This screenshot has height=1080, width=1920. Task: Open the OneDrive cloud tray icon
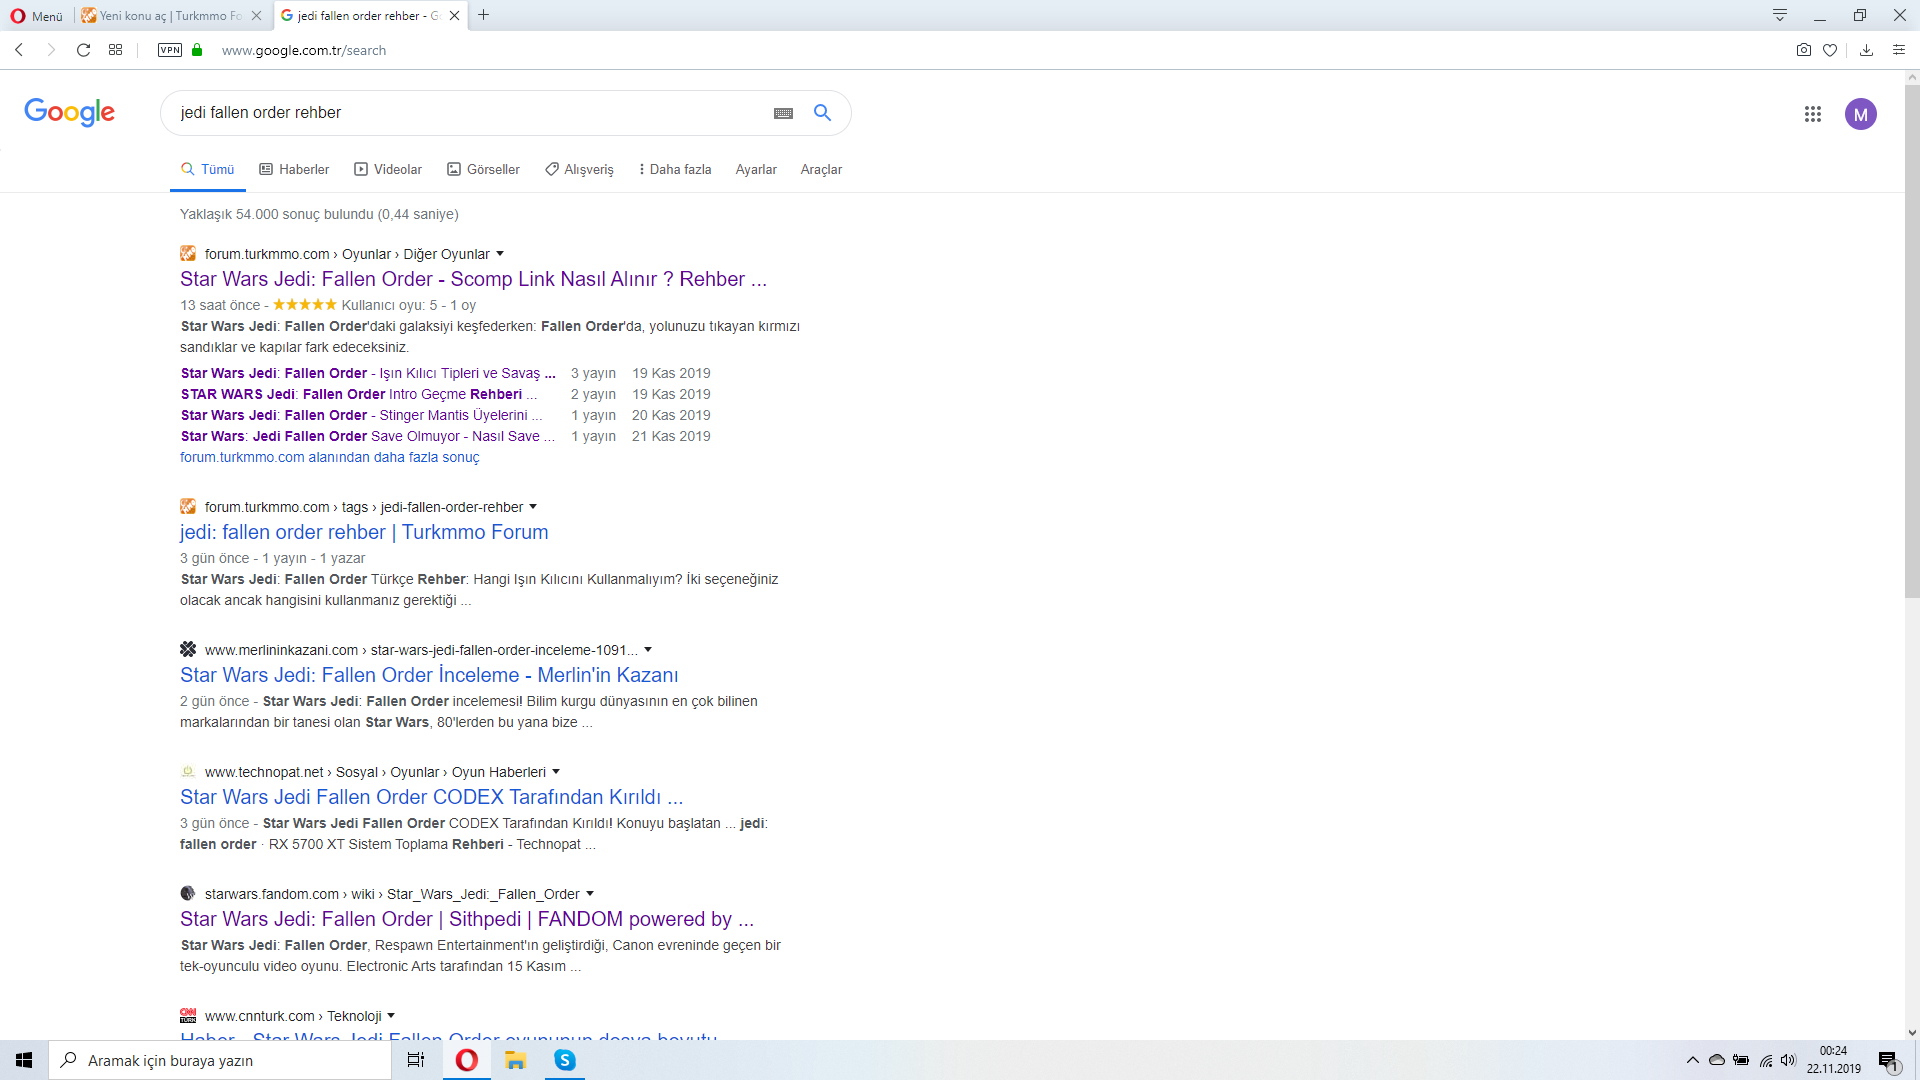1717,1060
